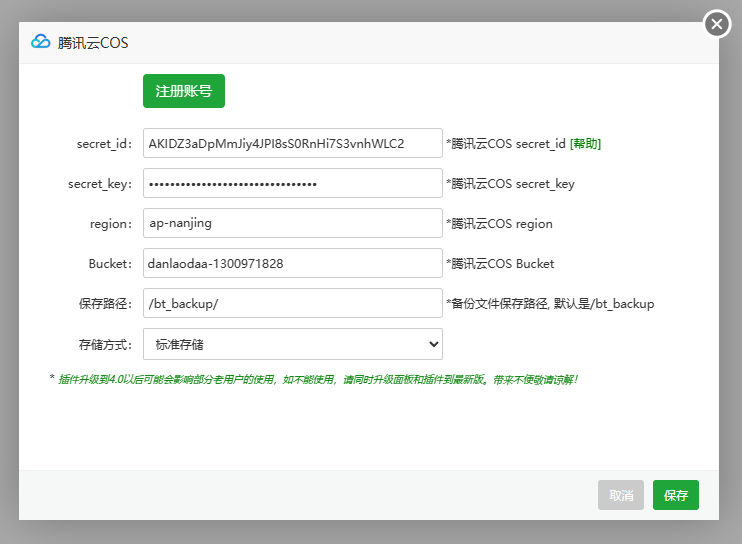This screenshot has width=742, height=544.
Task: Click the green 保存 save button
Action: pyautogui.click(x=676, y=495)
